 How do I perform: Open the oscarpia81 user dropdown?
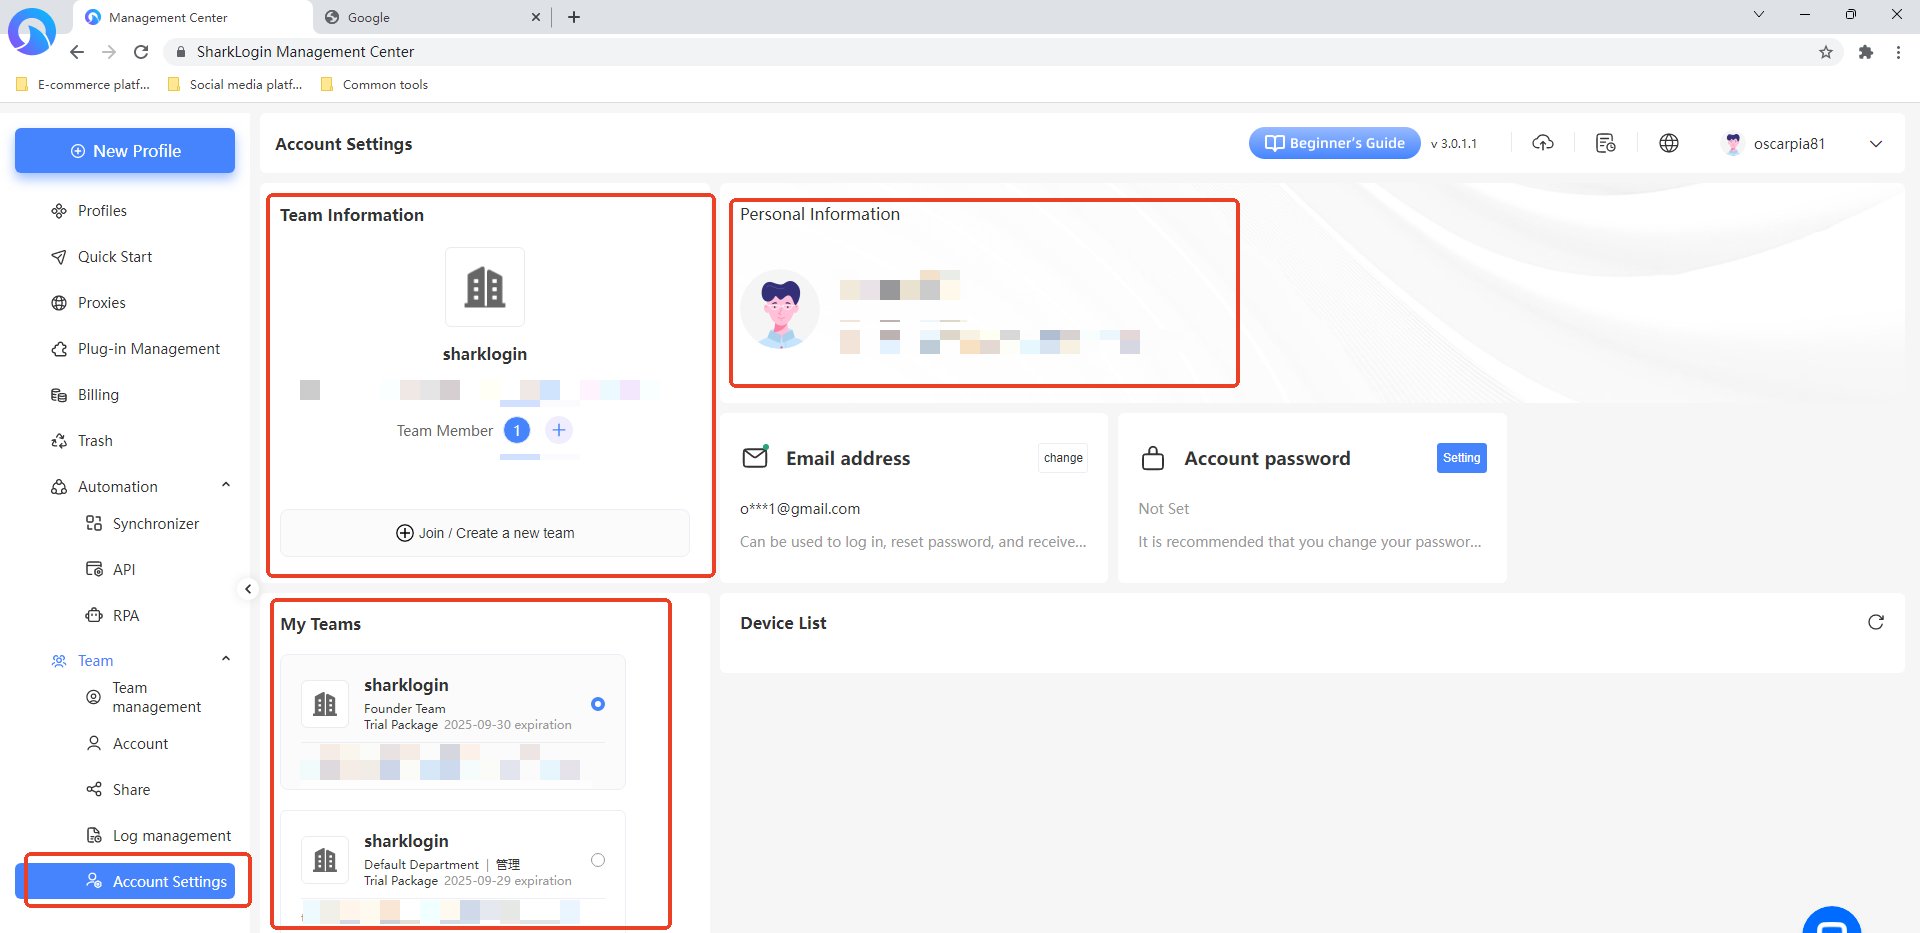tap(1876, 144)
